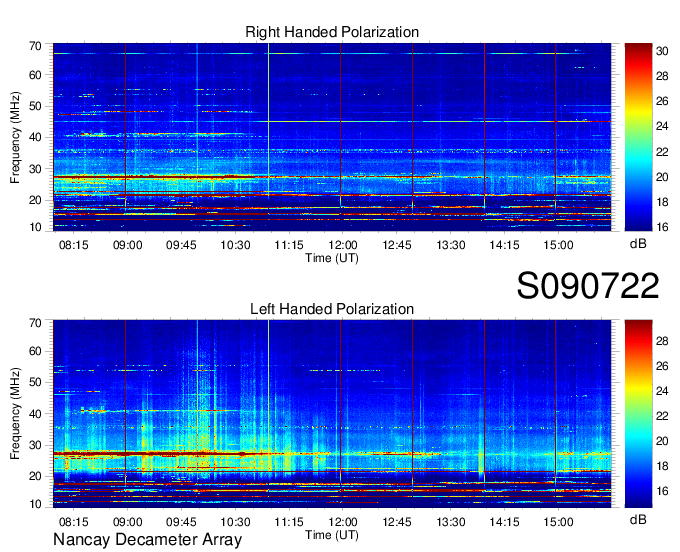Click the 11:15 time tick of Right Handed plot
The image size is (680, 552).
point(289,245)
